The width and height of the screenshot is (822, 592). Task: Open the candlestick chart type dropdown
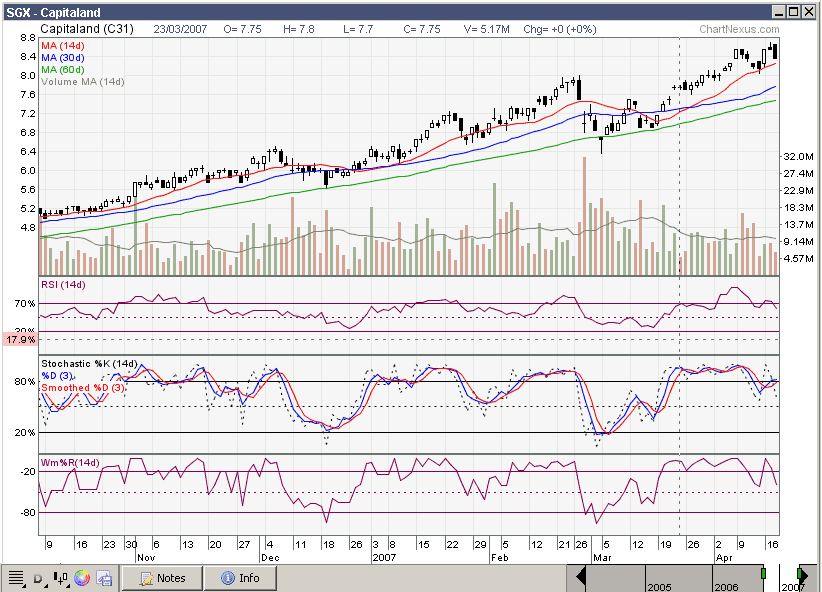click(61, 578)
